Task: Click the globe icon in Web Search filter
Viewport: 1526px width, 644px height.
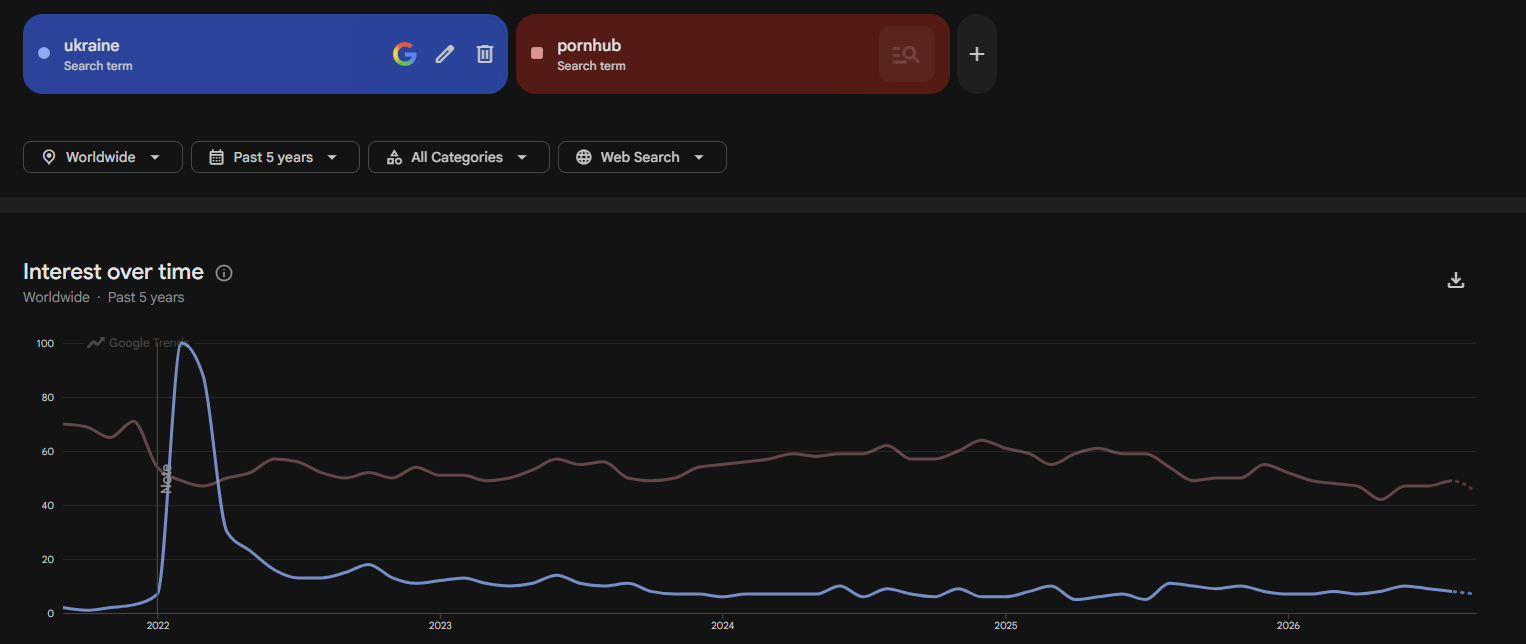Action: (x=584, y=157)
